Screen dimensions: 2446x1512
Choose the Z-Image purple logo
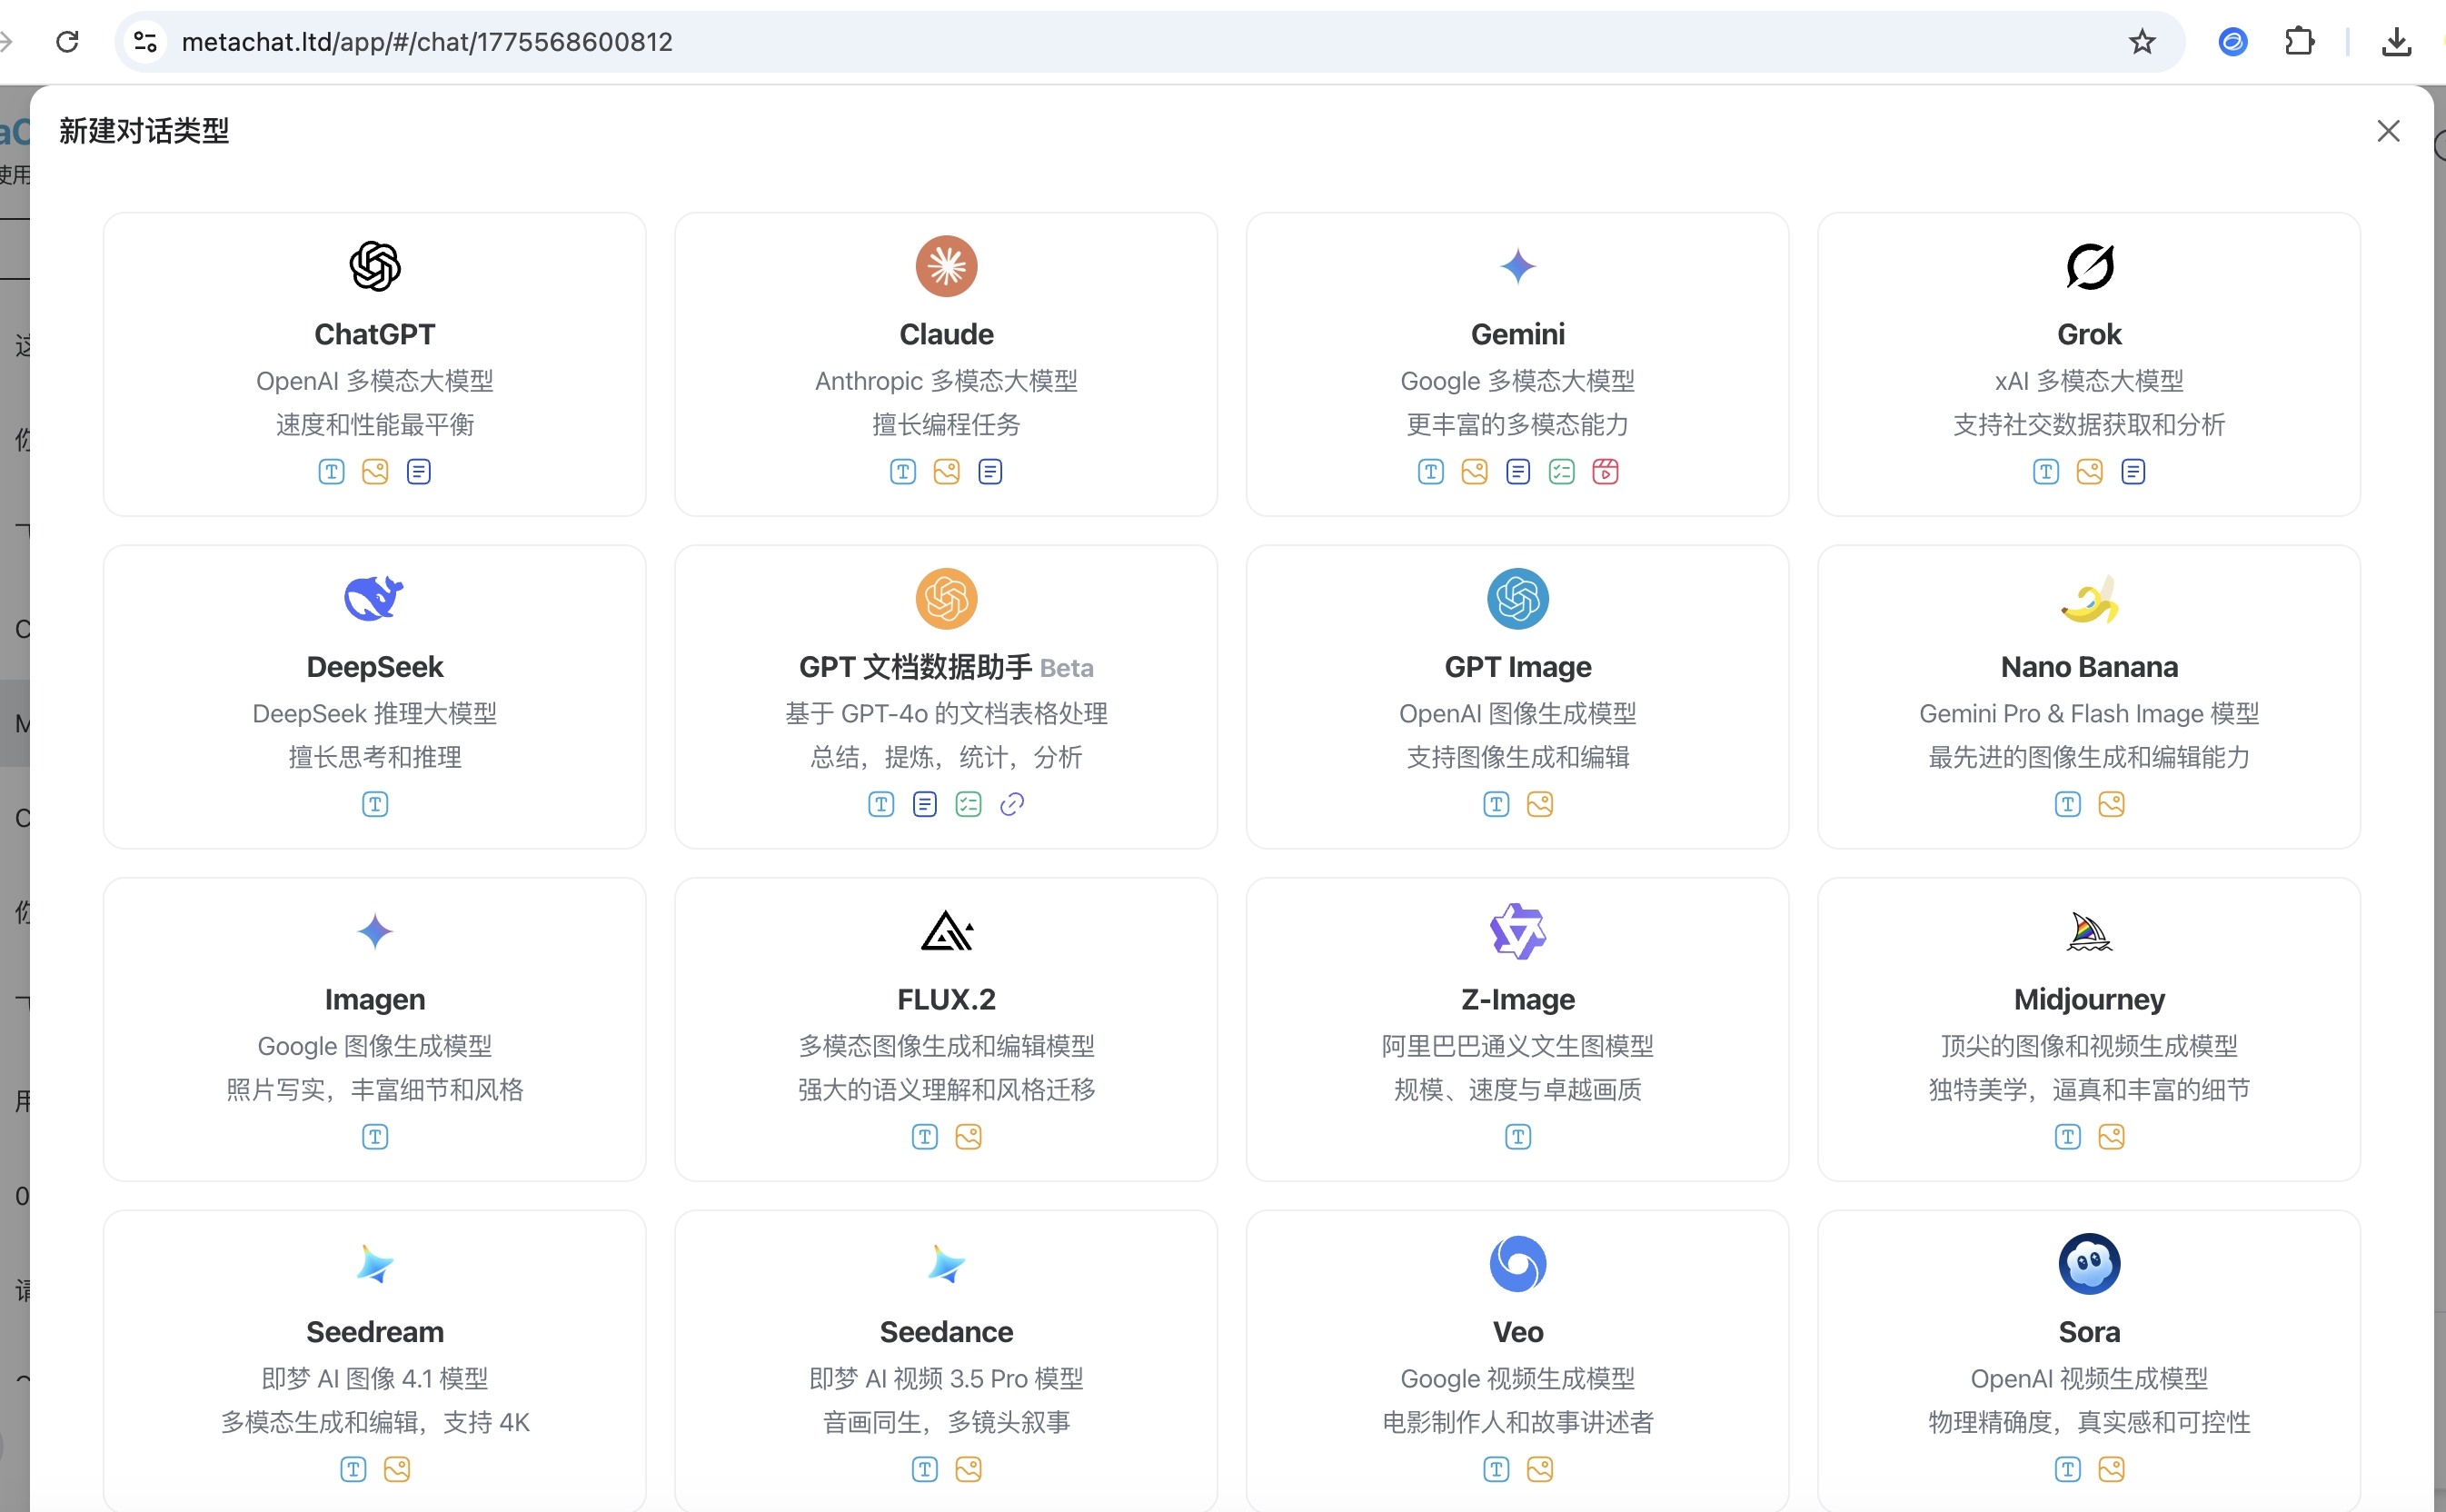coord(1517,931)
